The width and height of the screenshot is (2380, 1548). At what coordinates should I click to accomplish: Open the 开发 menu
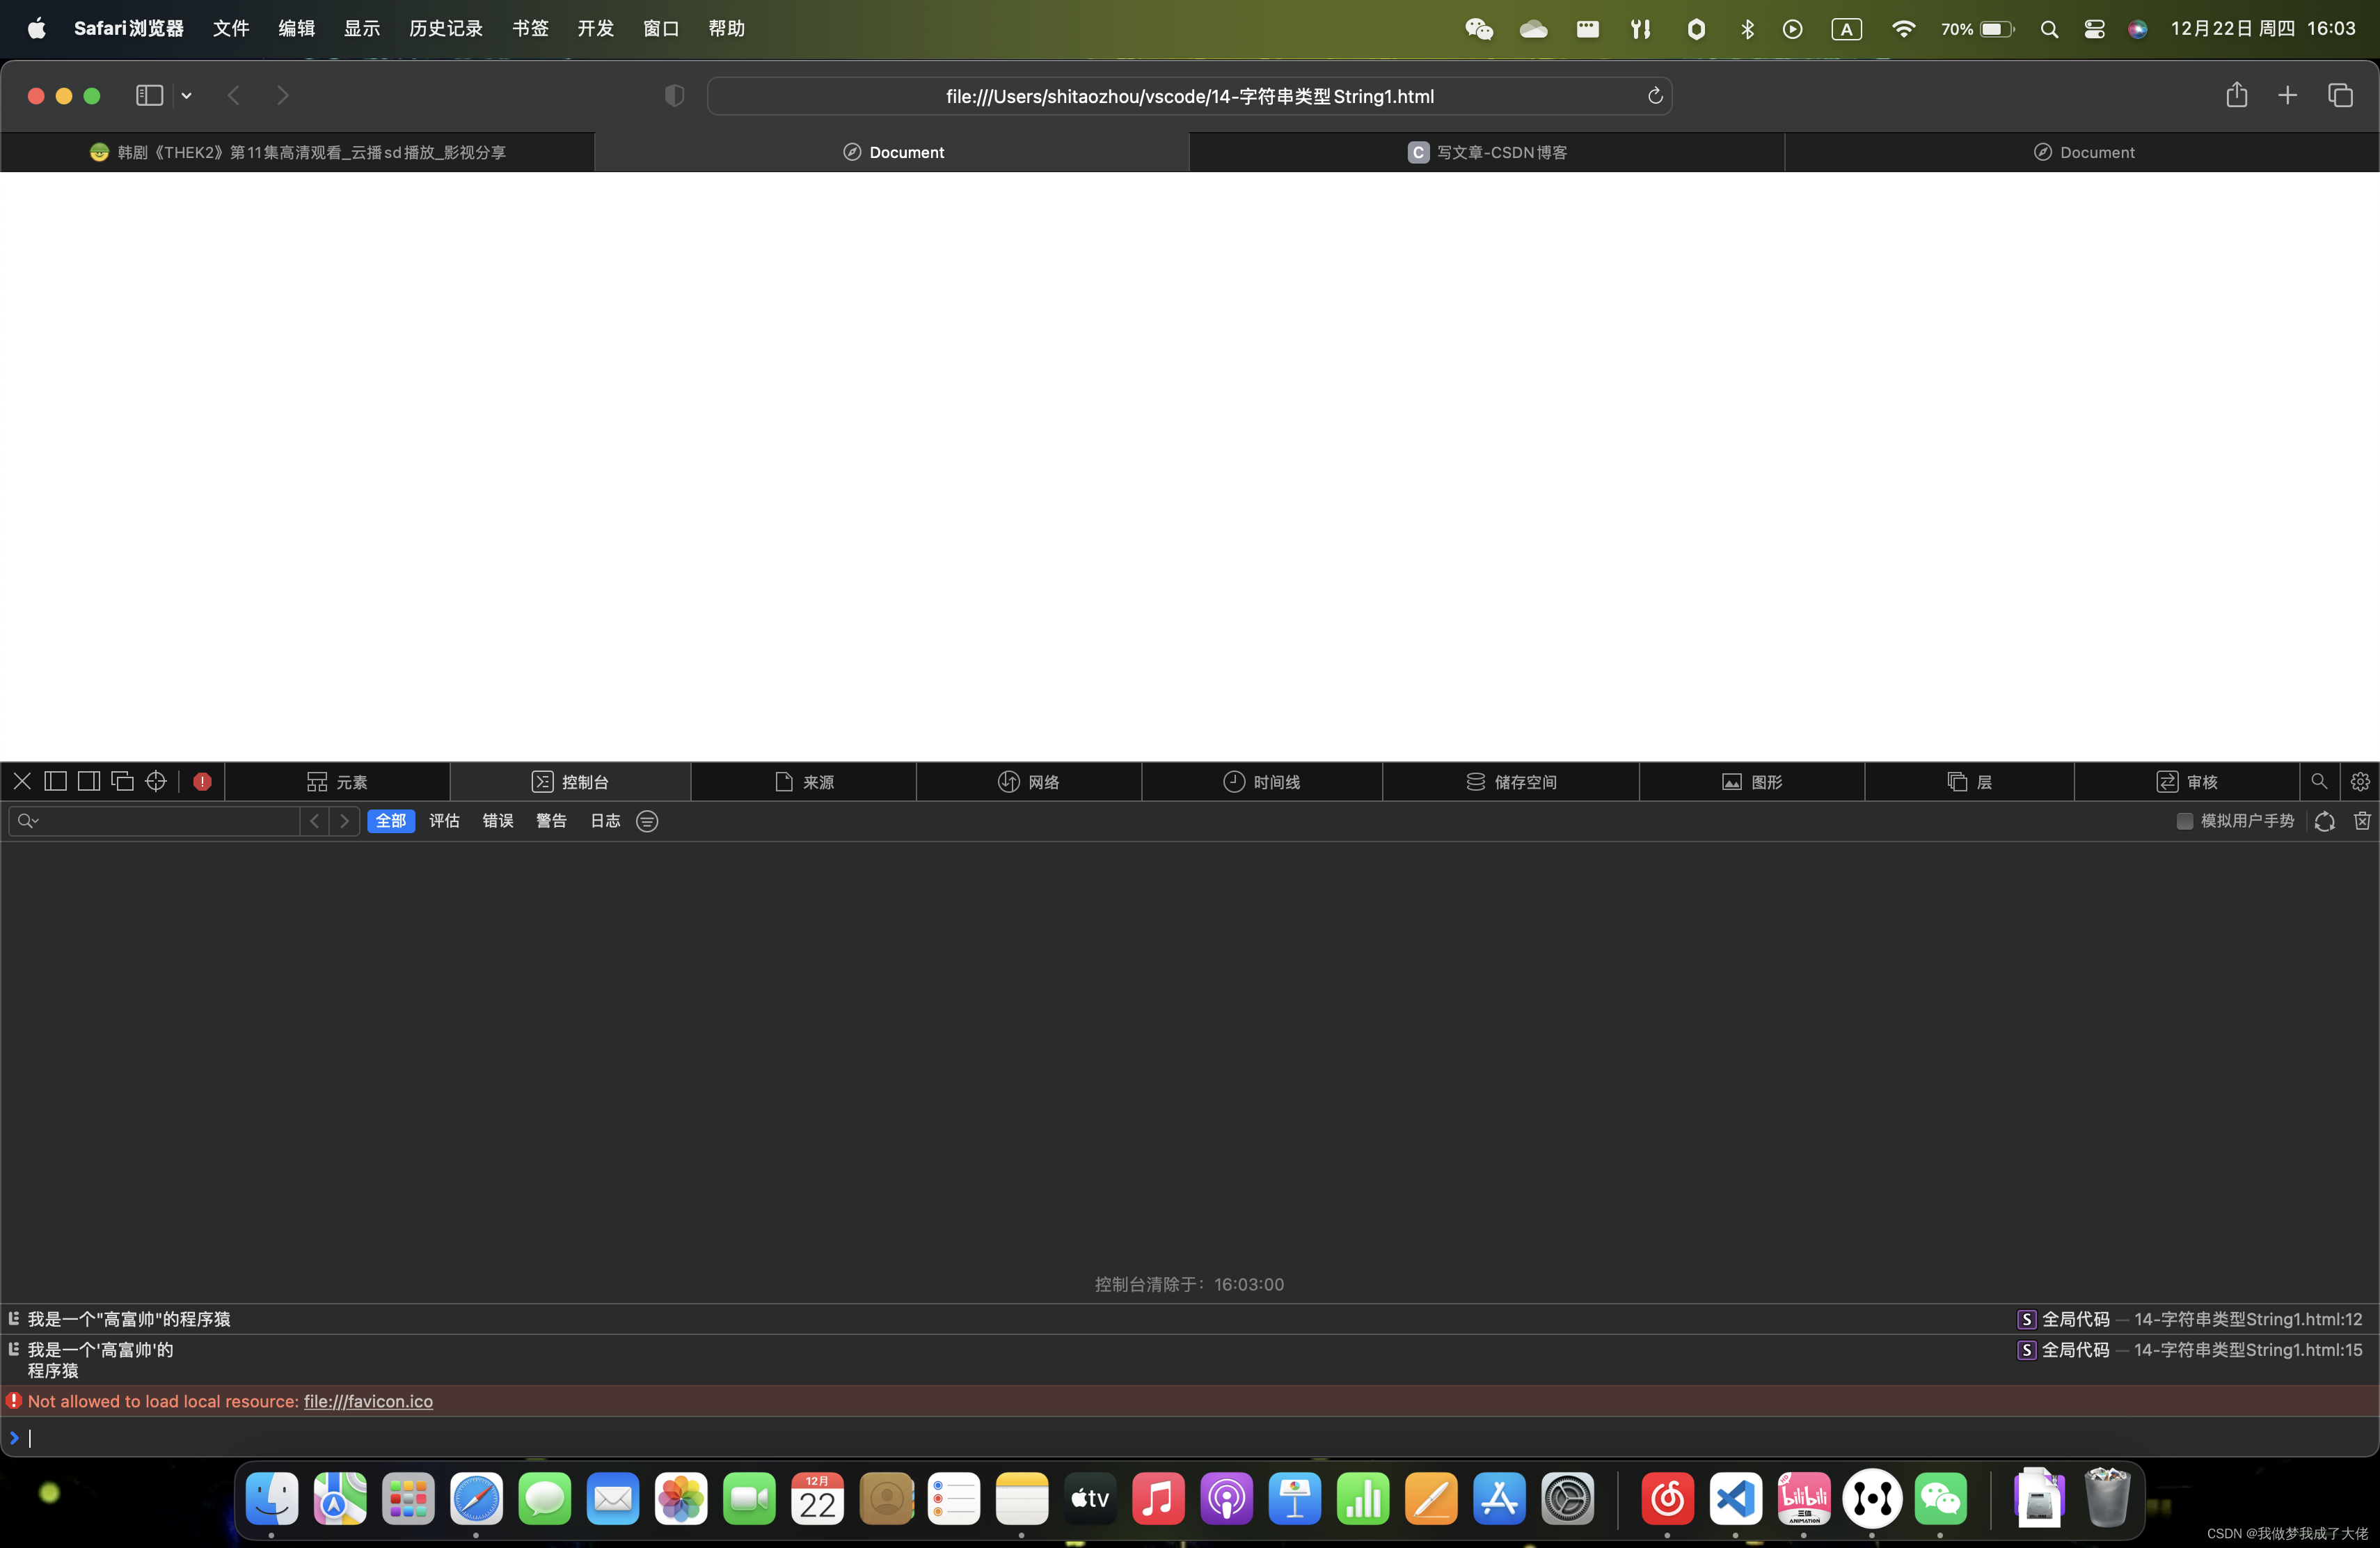(596, 28)
